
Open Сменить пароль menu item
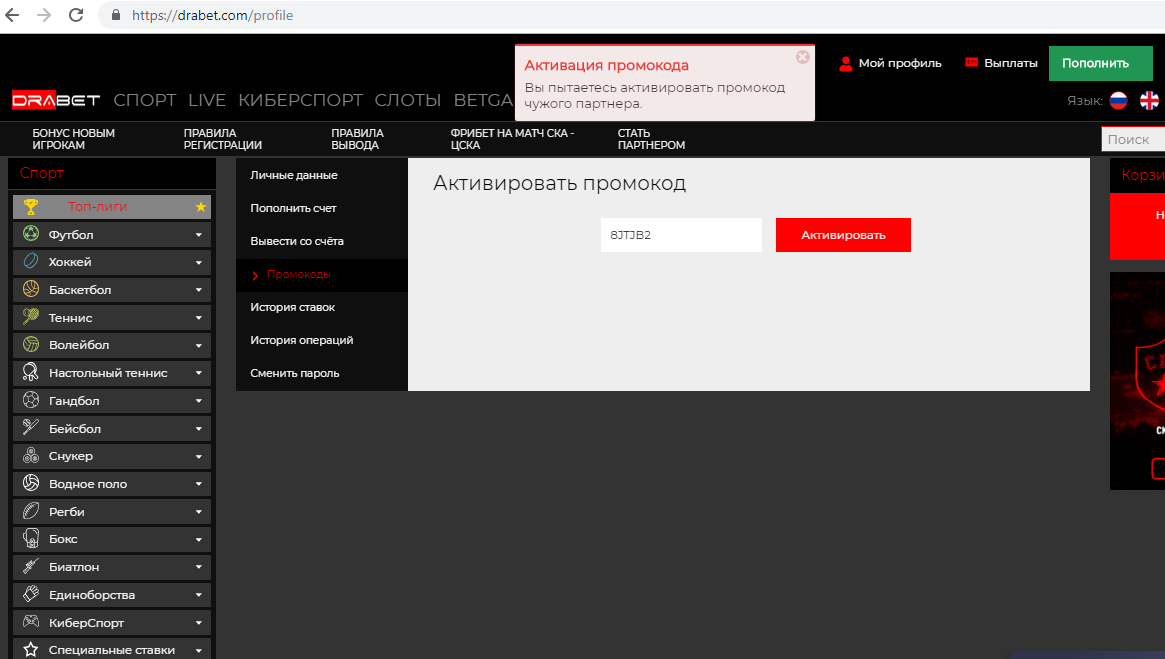pos(294,373)
